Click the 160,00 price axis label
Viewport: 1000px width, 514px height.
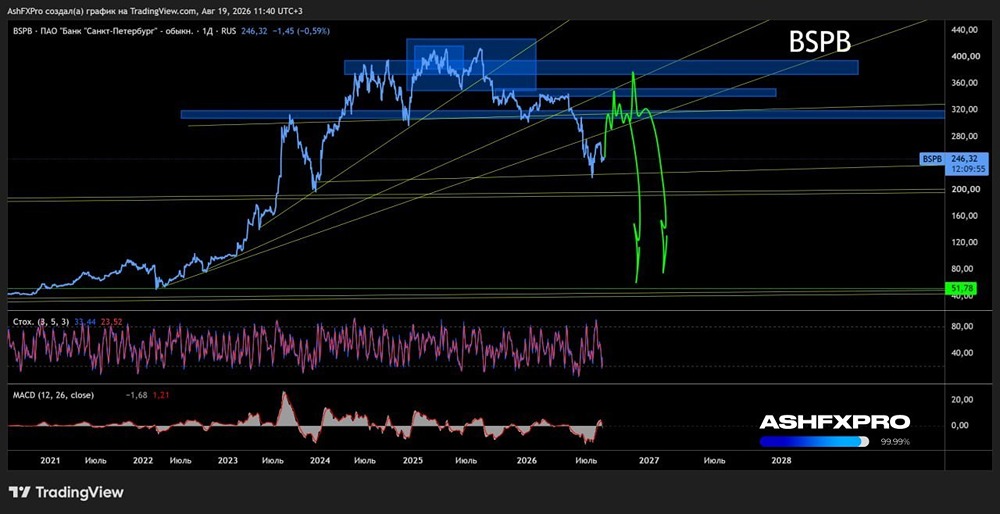tap(962, 216)
